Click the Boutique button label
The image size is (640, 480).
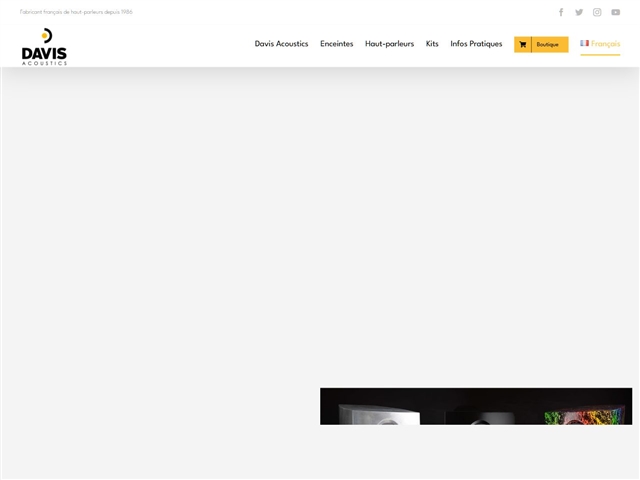(548, 44)
